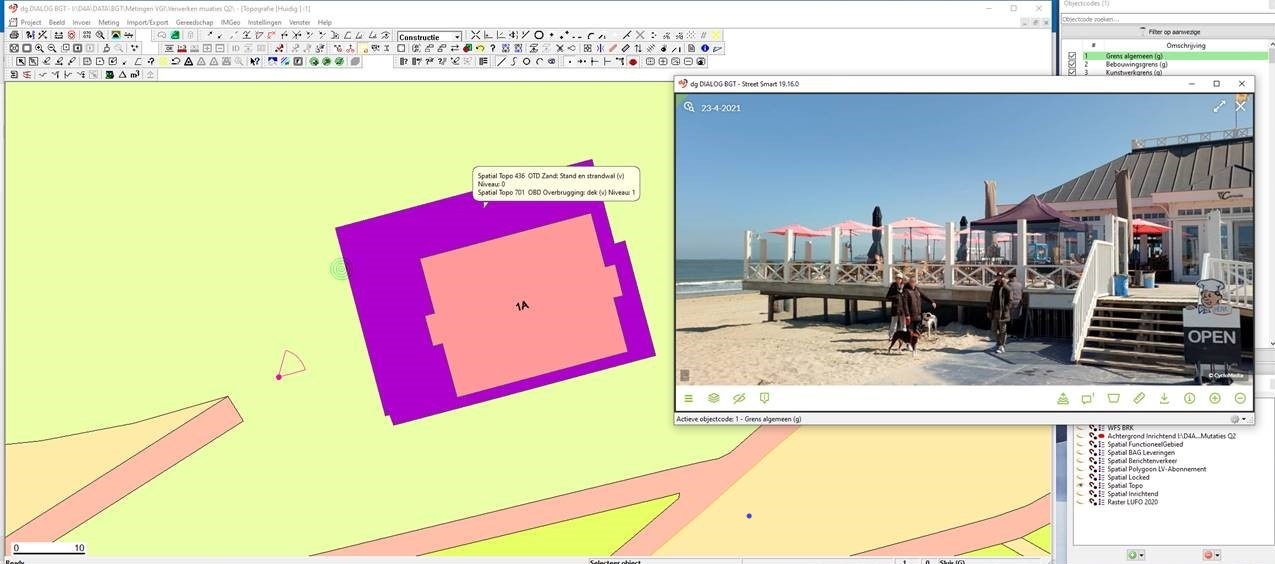Click the download icon in Street Smart
The image size is (1275, 564).
(x=1164, y=398)
